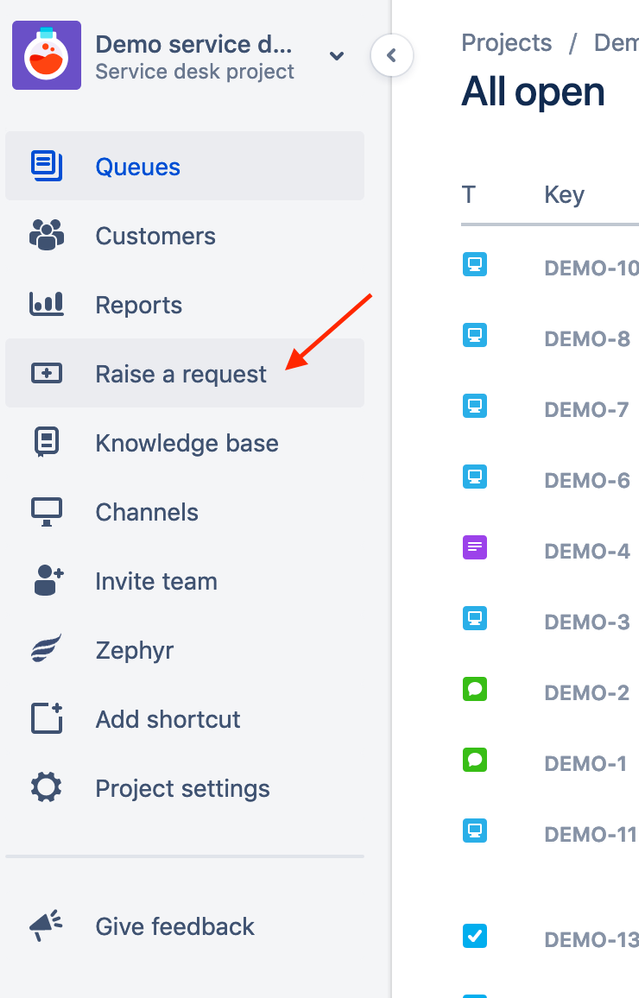
Task: Click the issue type icon for DEMO-10
Action: (x=474, y=264)
